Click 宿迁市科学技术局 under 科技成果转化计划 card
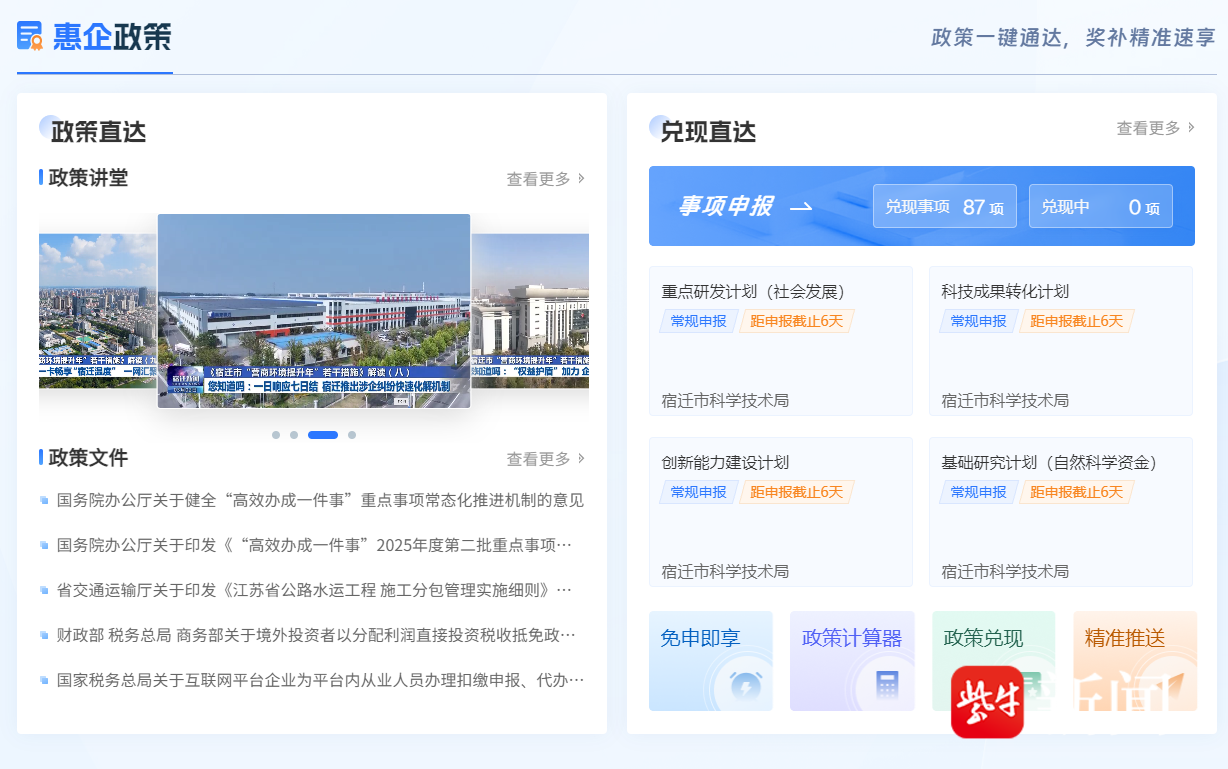1228x769 pixels. [1005, 400]
